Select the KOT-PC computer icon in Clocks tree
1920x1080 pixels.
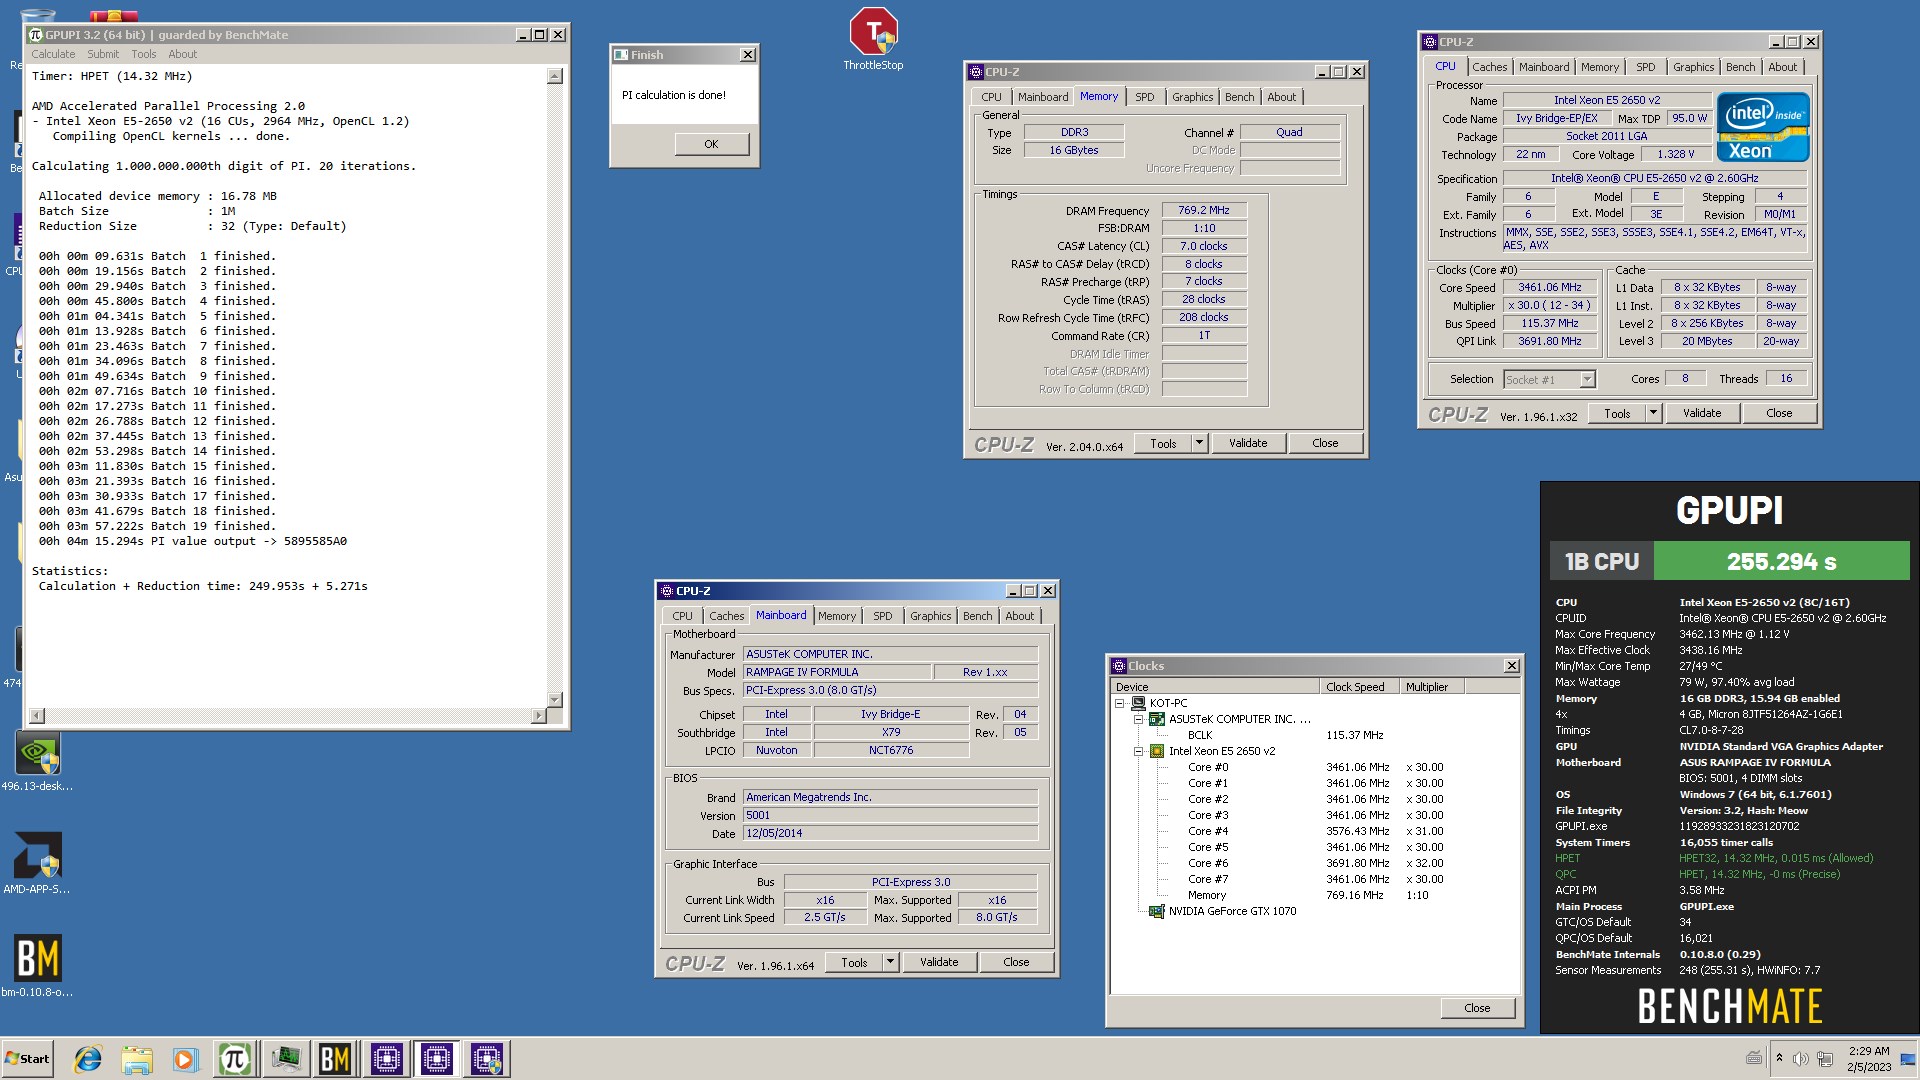tap(1137, 703)
